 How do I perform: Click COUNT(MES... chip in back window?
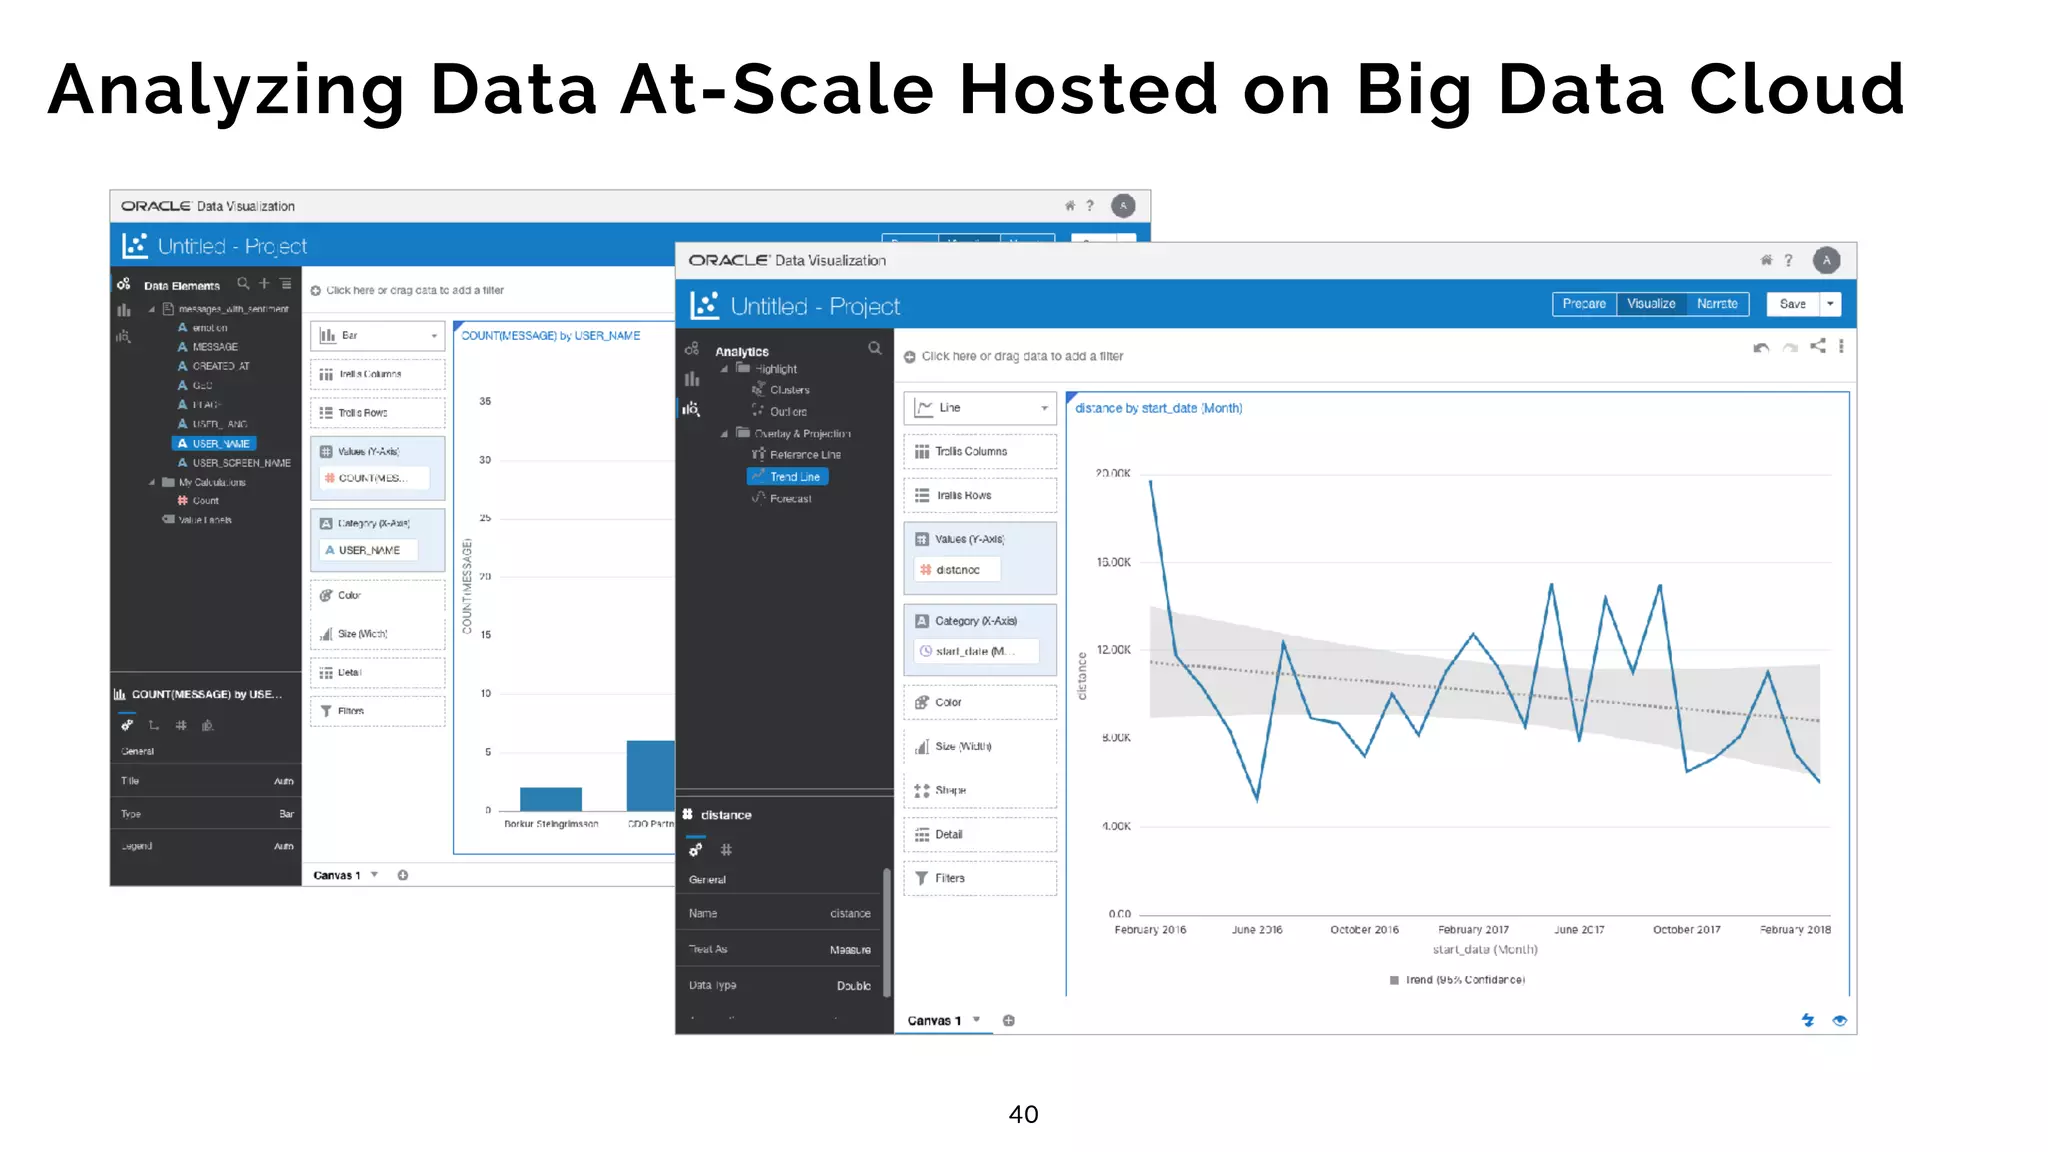374,478
